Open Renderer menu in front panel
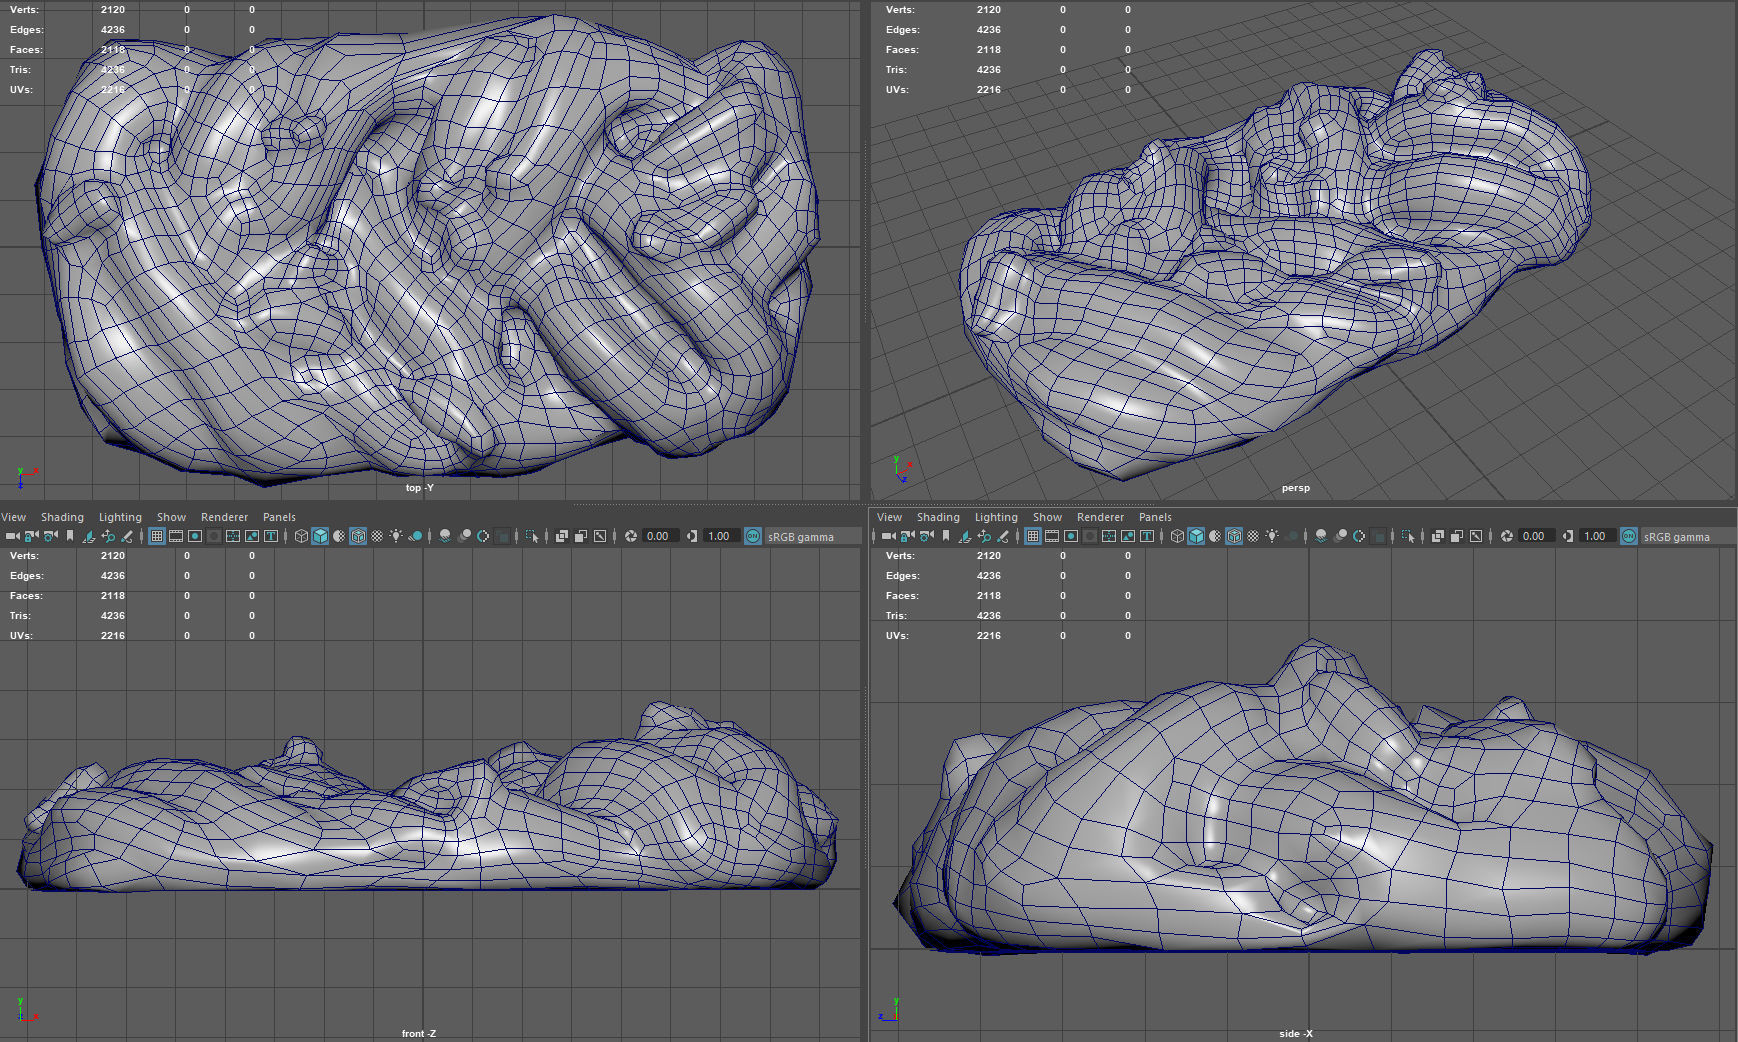 point(224,517)
